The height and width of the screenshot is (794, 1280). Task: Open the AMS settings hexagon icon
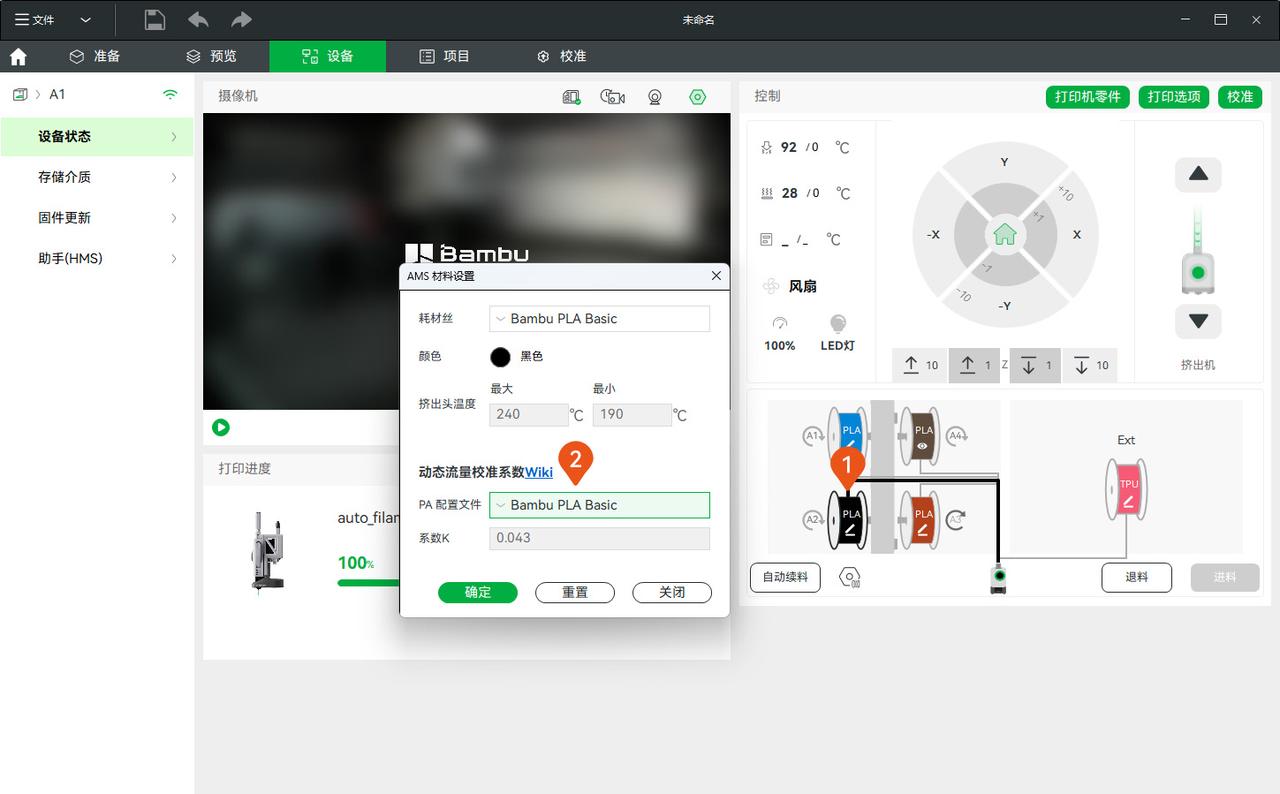pyautogui.click(x=849, y=578)
